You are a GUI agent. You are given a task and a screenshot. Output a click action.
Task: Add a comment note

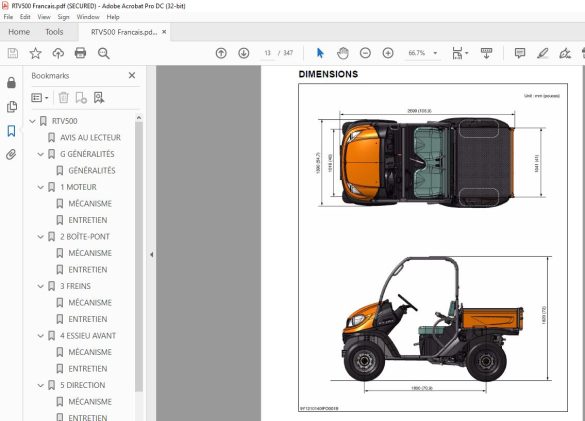click(x=520, y=53)
